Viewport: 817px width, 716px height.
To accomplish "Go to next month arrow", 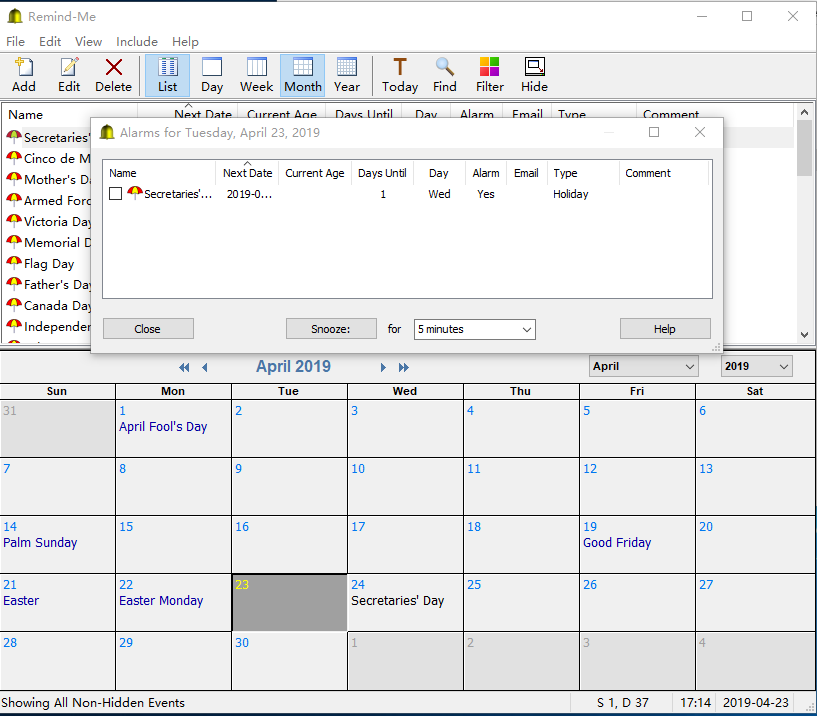I will point(383,367).
